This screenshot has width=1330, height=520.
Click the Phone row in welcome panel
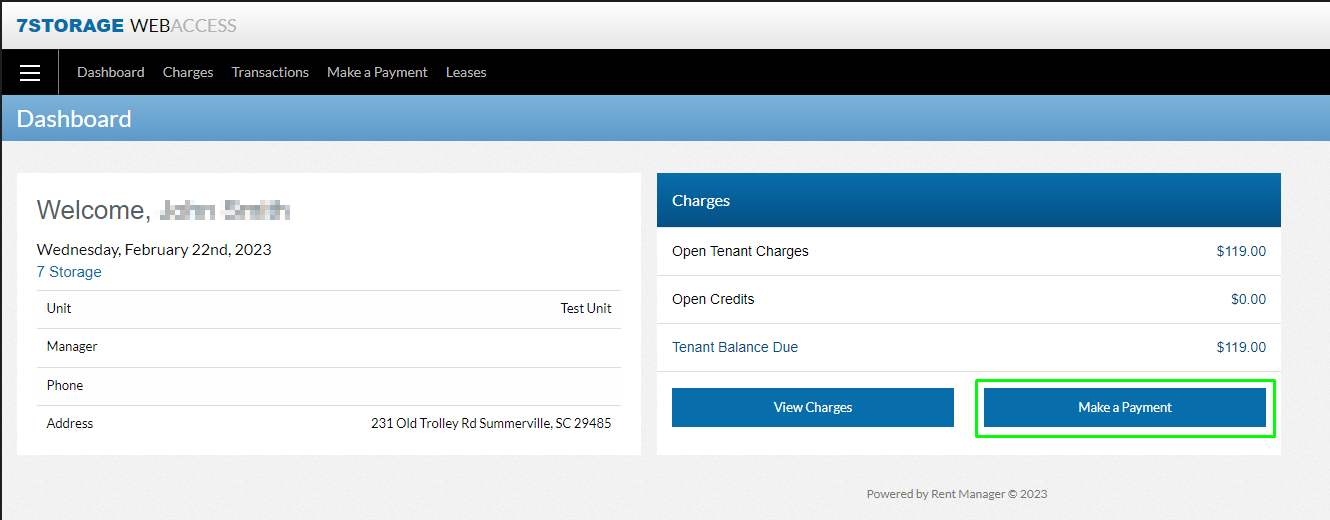pyautogui.click(x=65, y=386)
